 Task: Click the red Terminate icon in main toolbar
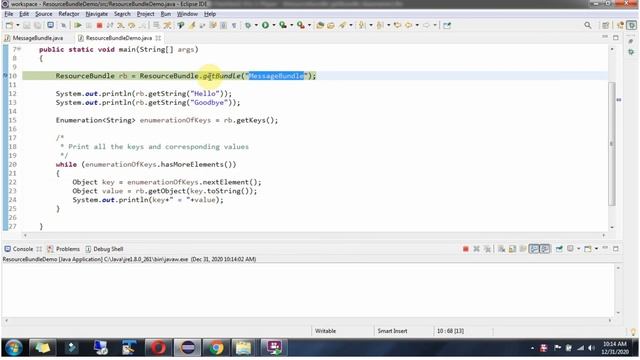(99, 25)
